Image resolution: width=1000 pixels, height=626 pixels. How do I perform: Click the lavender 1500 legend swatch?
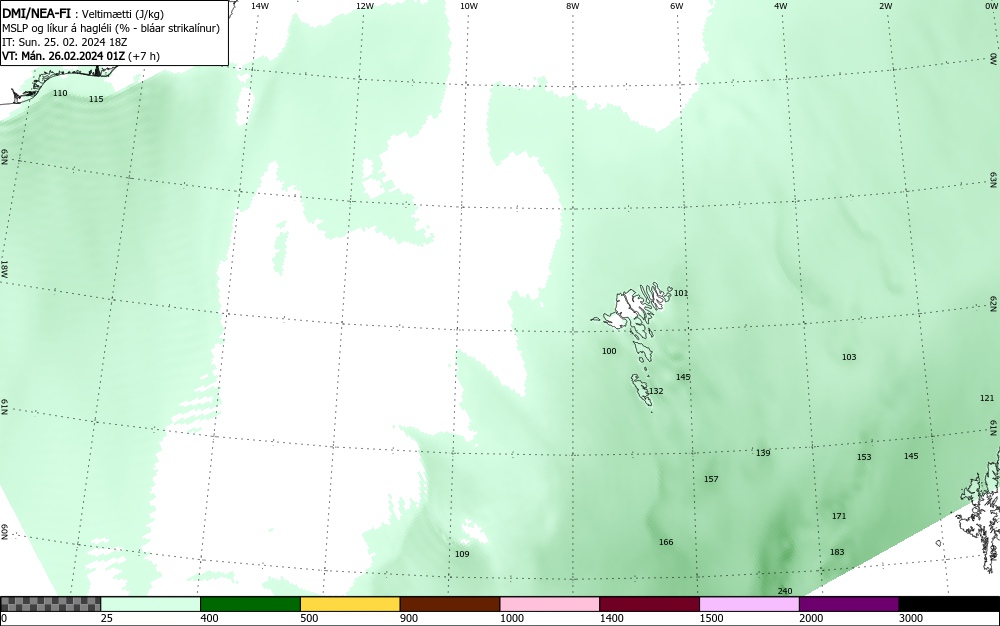[749, 604]
